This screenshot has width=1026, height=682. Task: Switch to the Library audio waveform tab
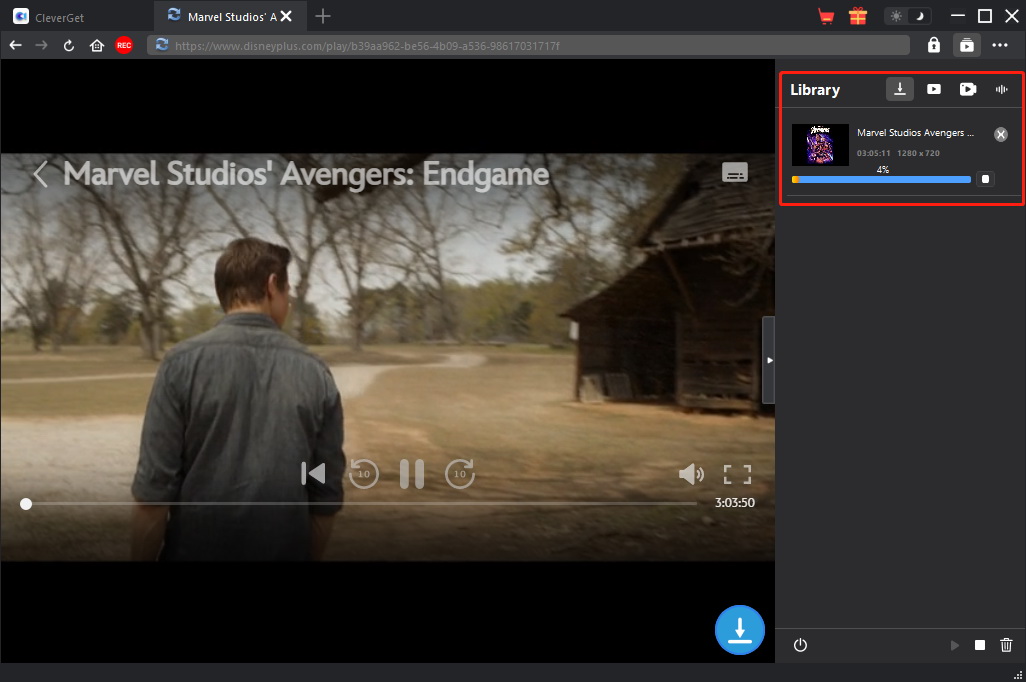click(1001, 89)
